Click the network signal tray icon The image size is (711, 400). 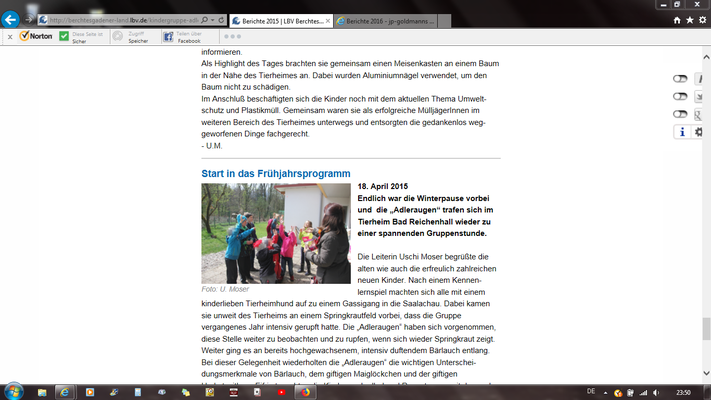643,393
